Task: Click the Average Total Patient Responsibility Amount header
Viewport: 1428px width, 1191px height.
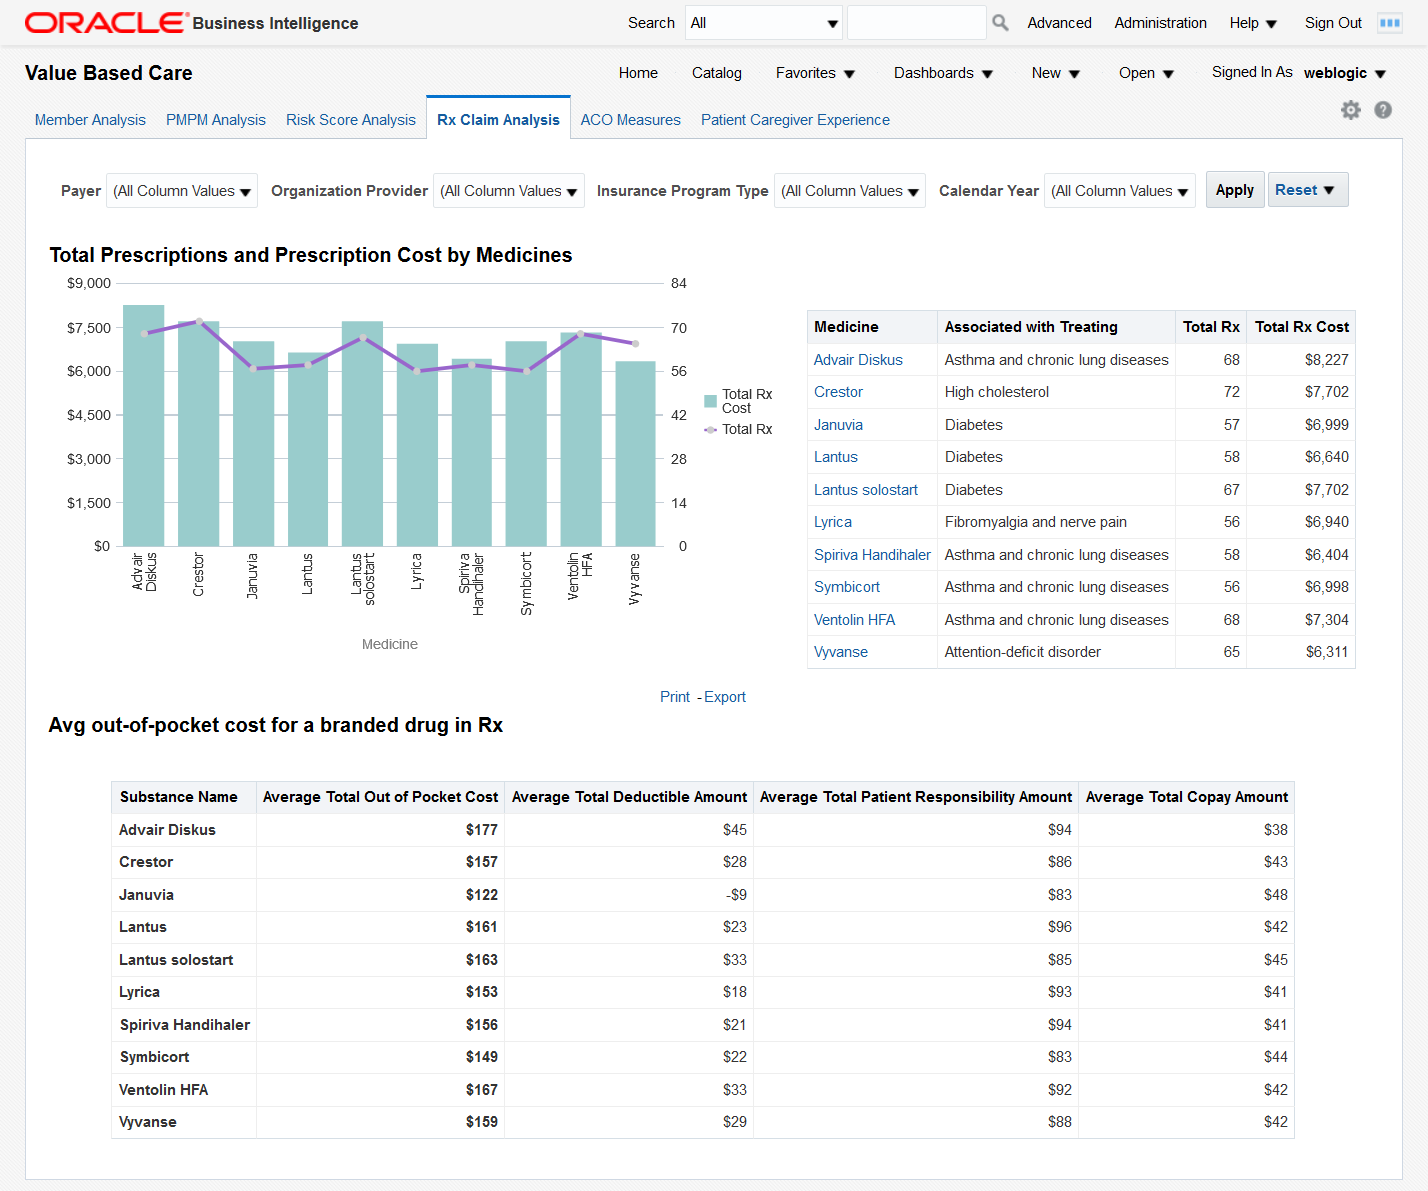Action: point(916,797)
